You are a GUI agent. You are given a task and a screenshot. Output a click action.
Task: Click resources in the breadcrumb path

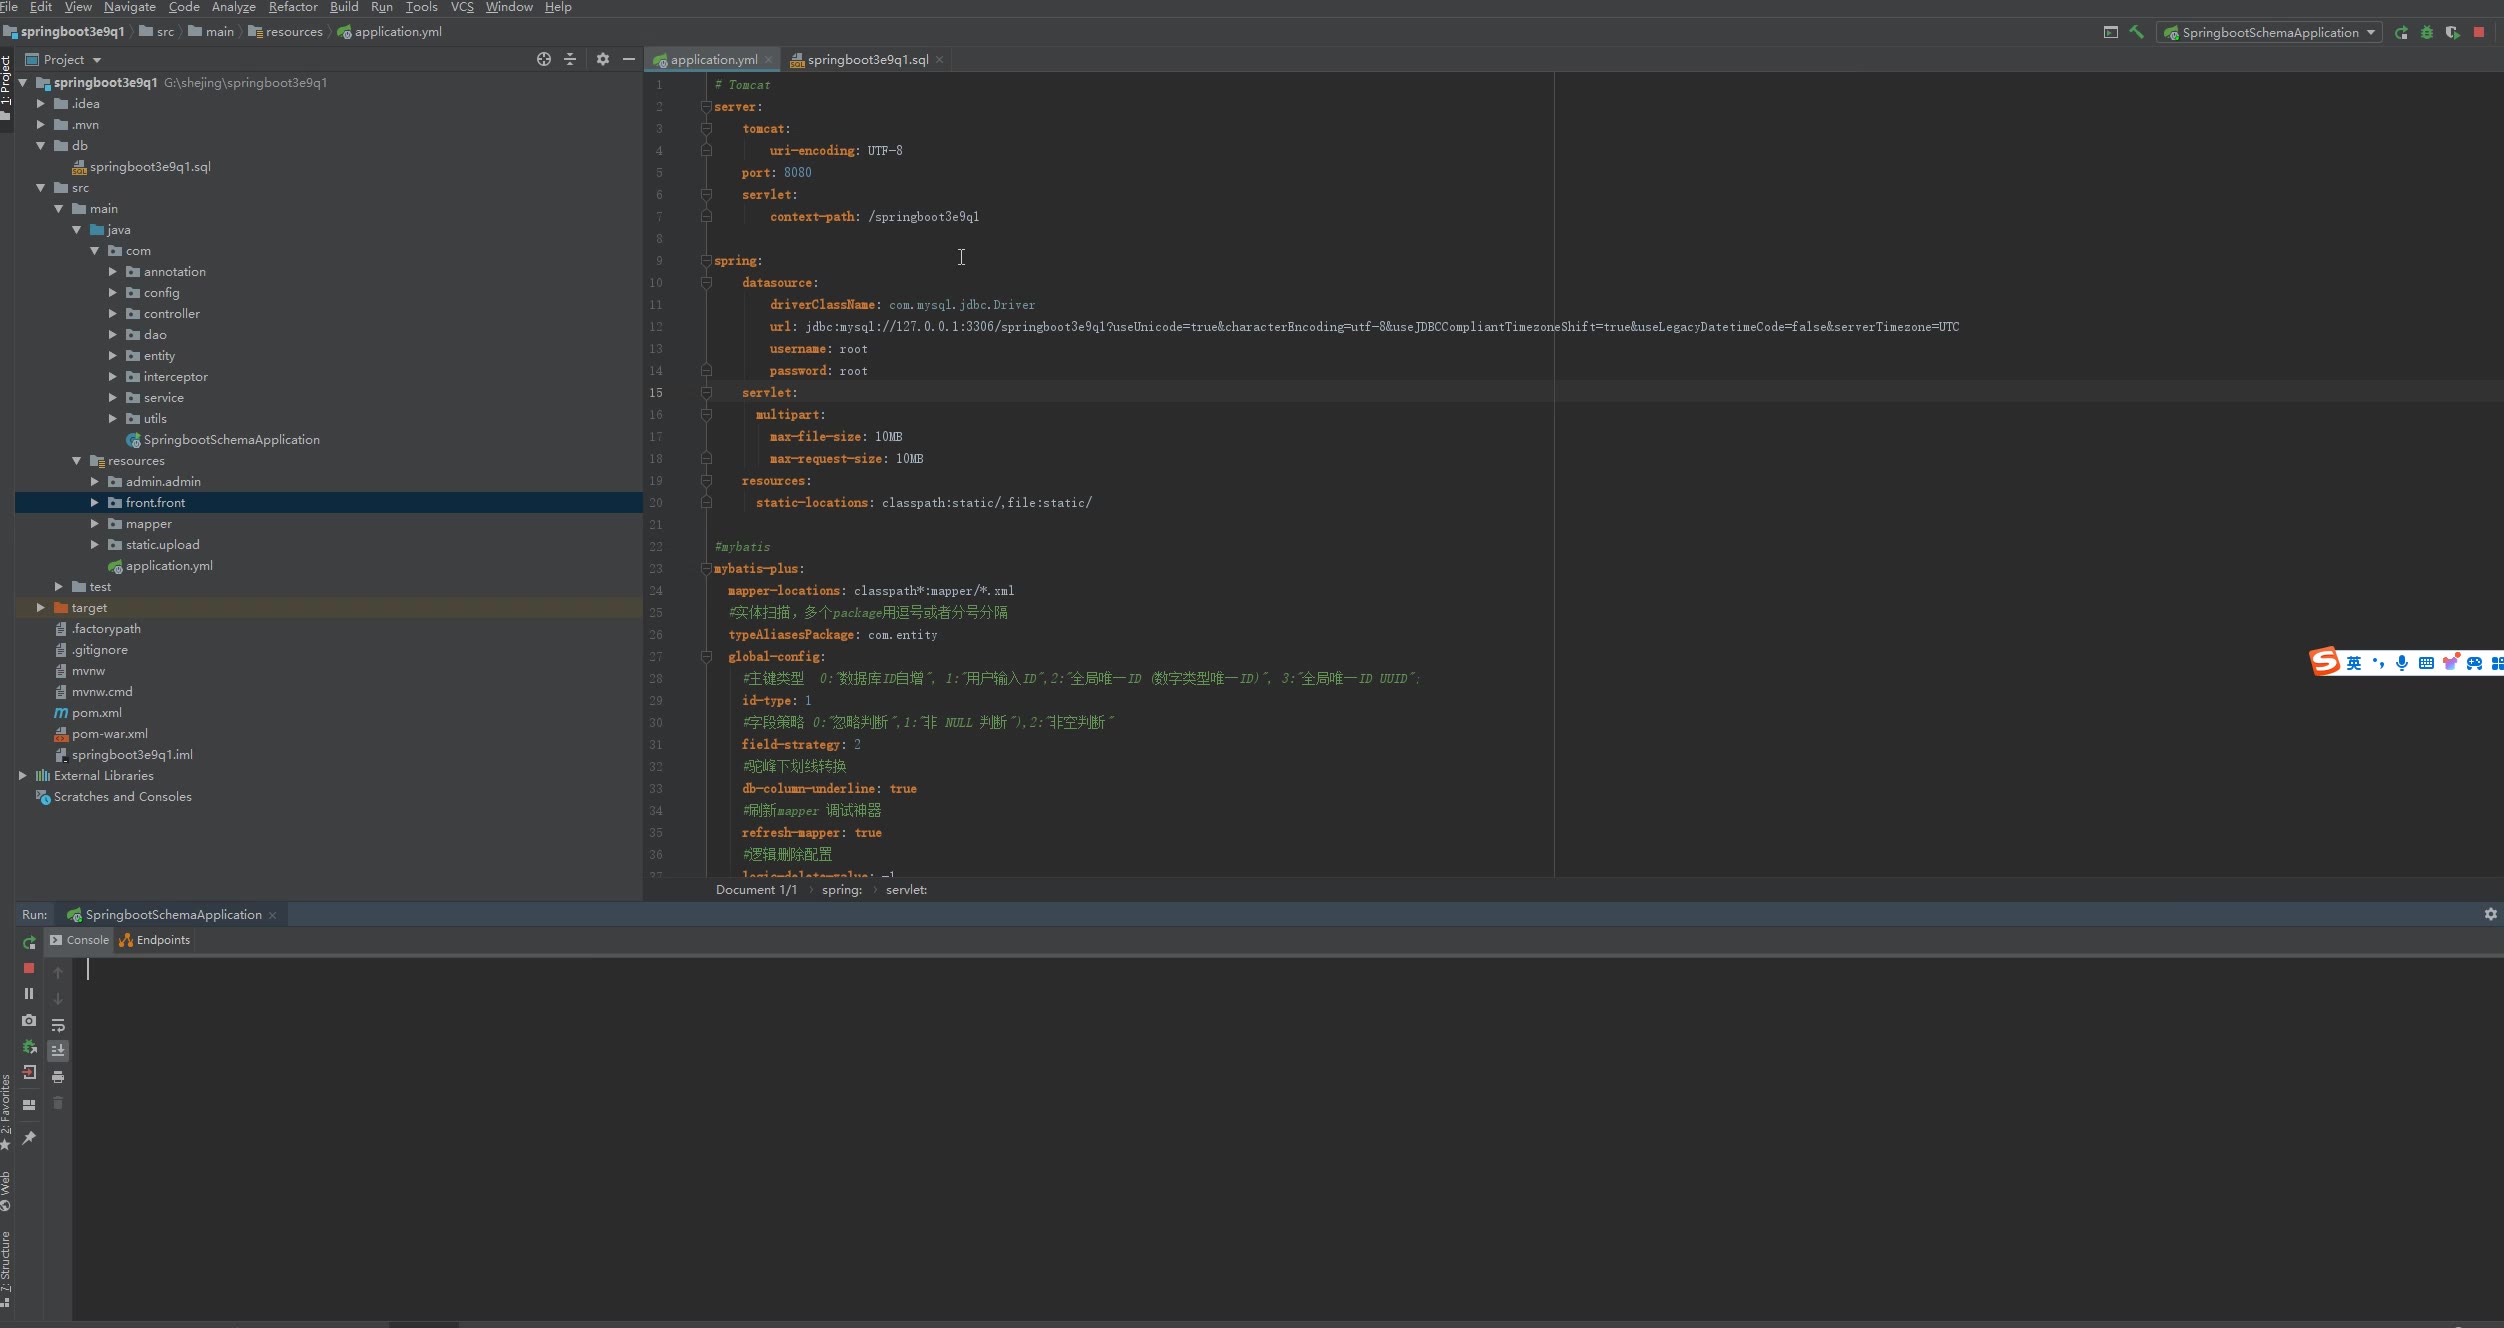pyautogui.click(x=286, y=32)
